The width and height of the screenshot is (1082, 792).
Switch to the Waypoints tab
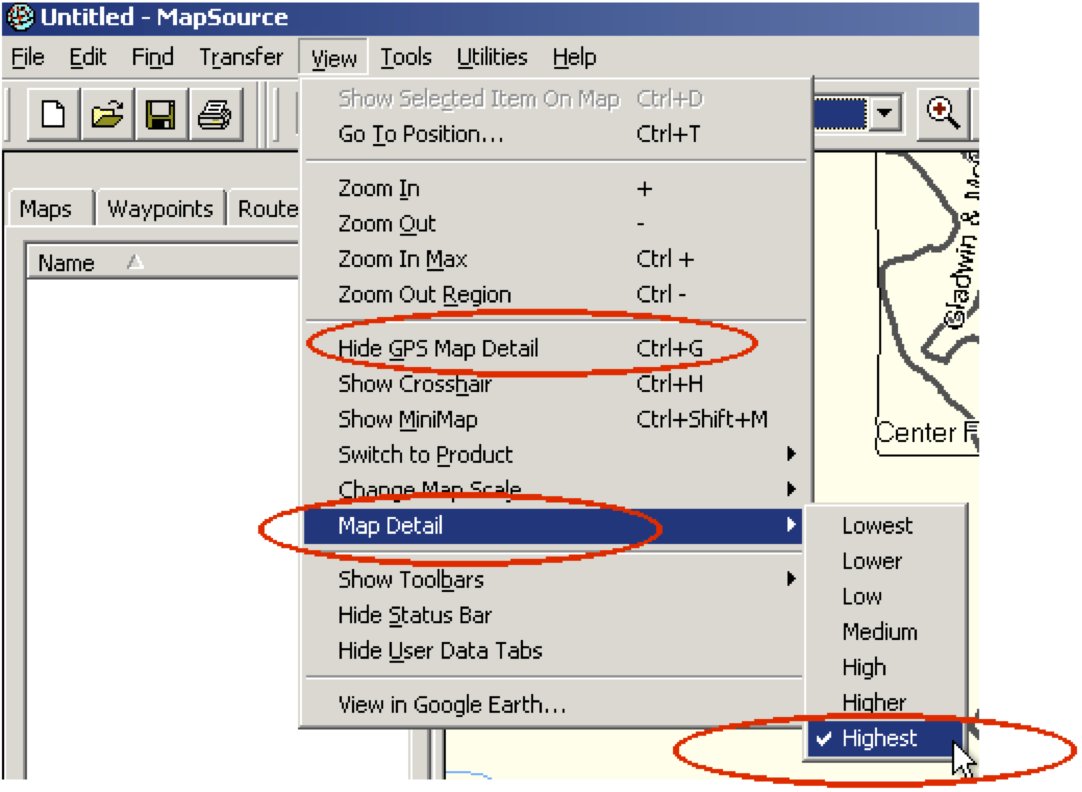(x=161, y=208)
